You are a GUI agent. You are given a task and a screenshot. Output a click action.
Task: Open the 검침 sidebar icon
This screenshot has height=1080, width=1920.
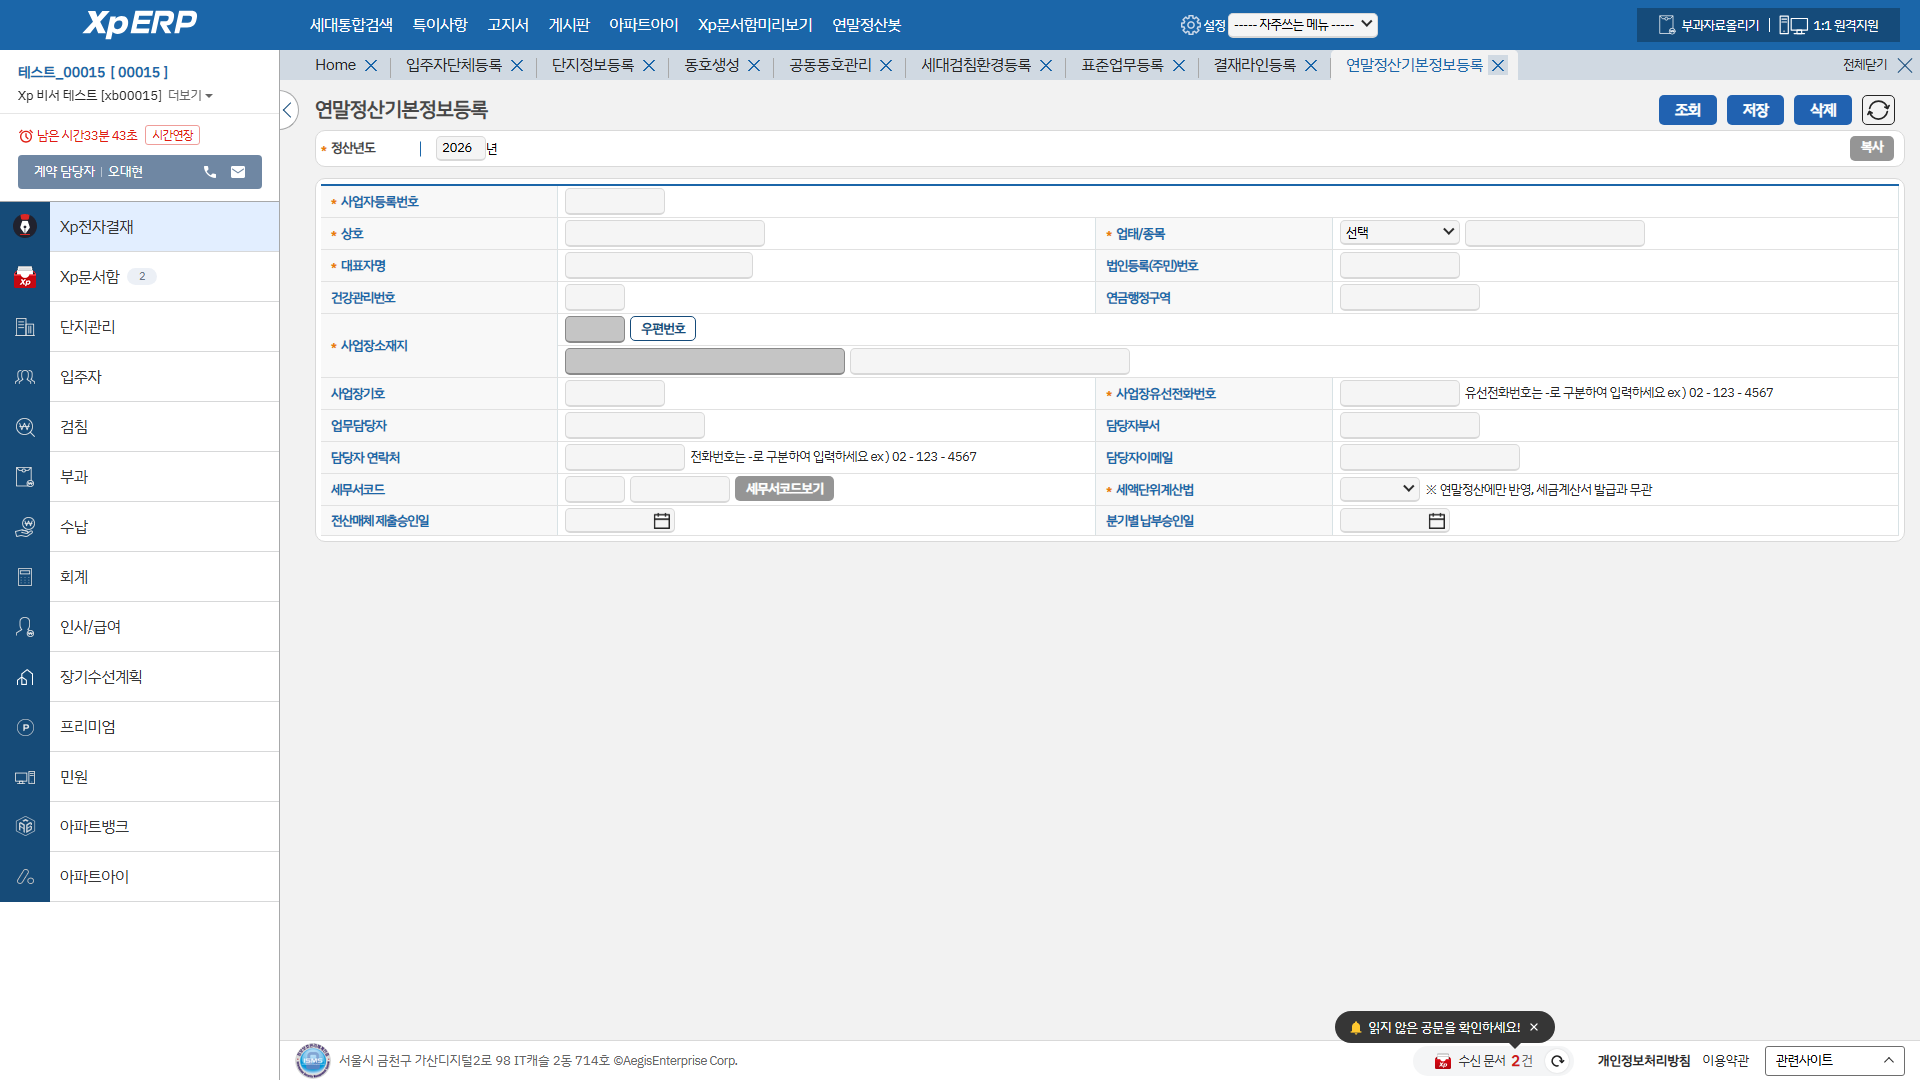(x=25, y=427)
